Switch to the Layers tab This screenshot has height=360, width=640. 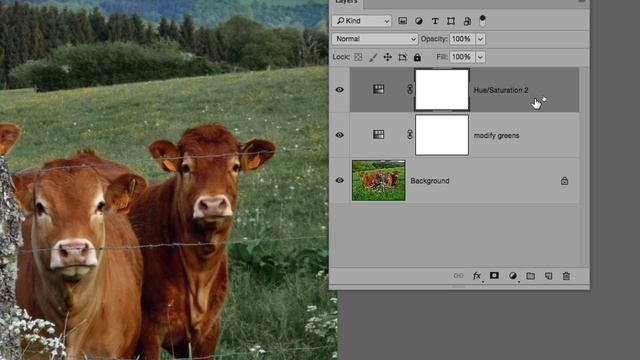tap(347, 2)
